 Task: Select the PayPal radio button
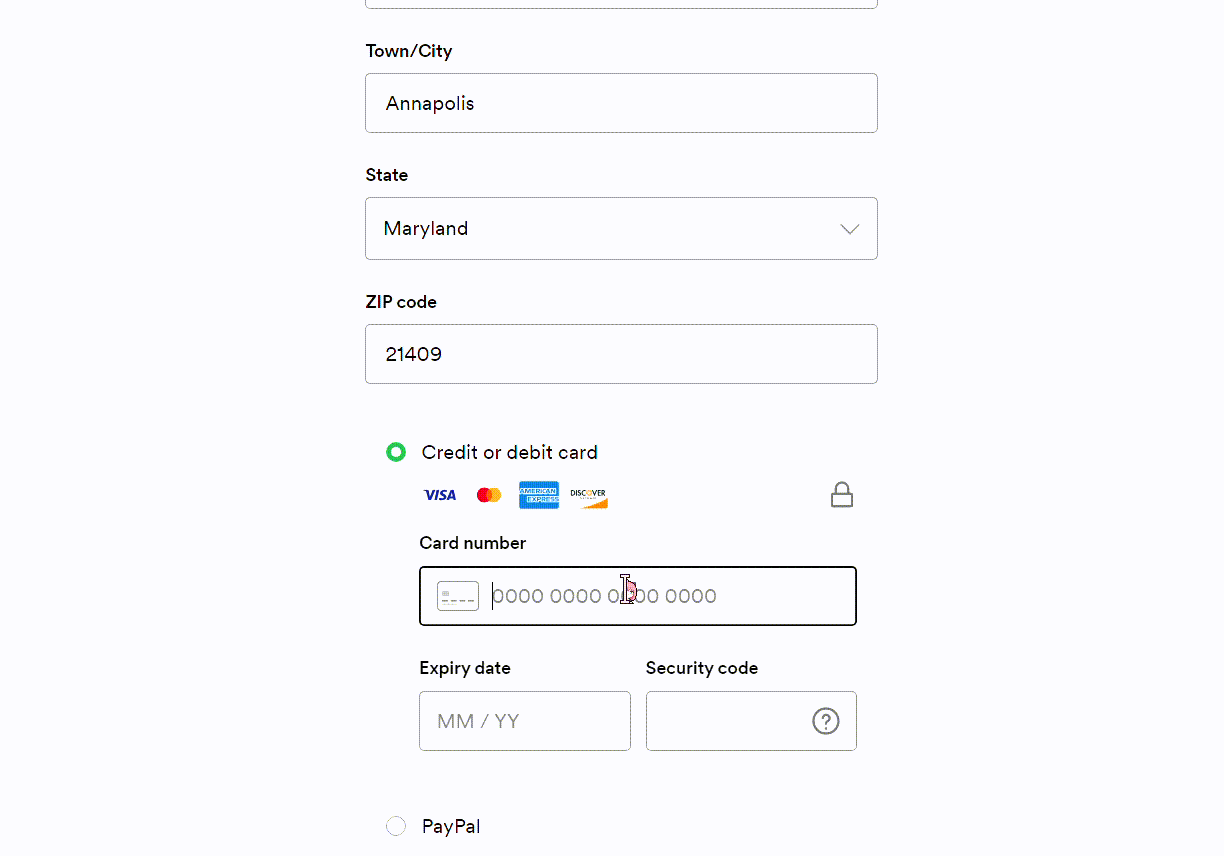(396, 826)
